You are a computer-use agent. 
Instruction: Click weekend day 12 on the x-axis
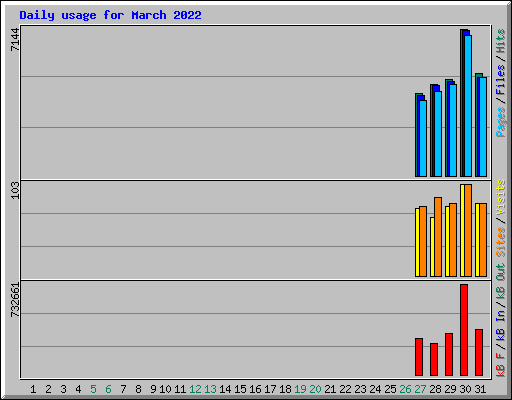pyautogui.click(x=195, y=389)
